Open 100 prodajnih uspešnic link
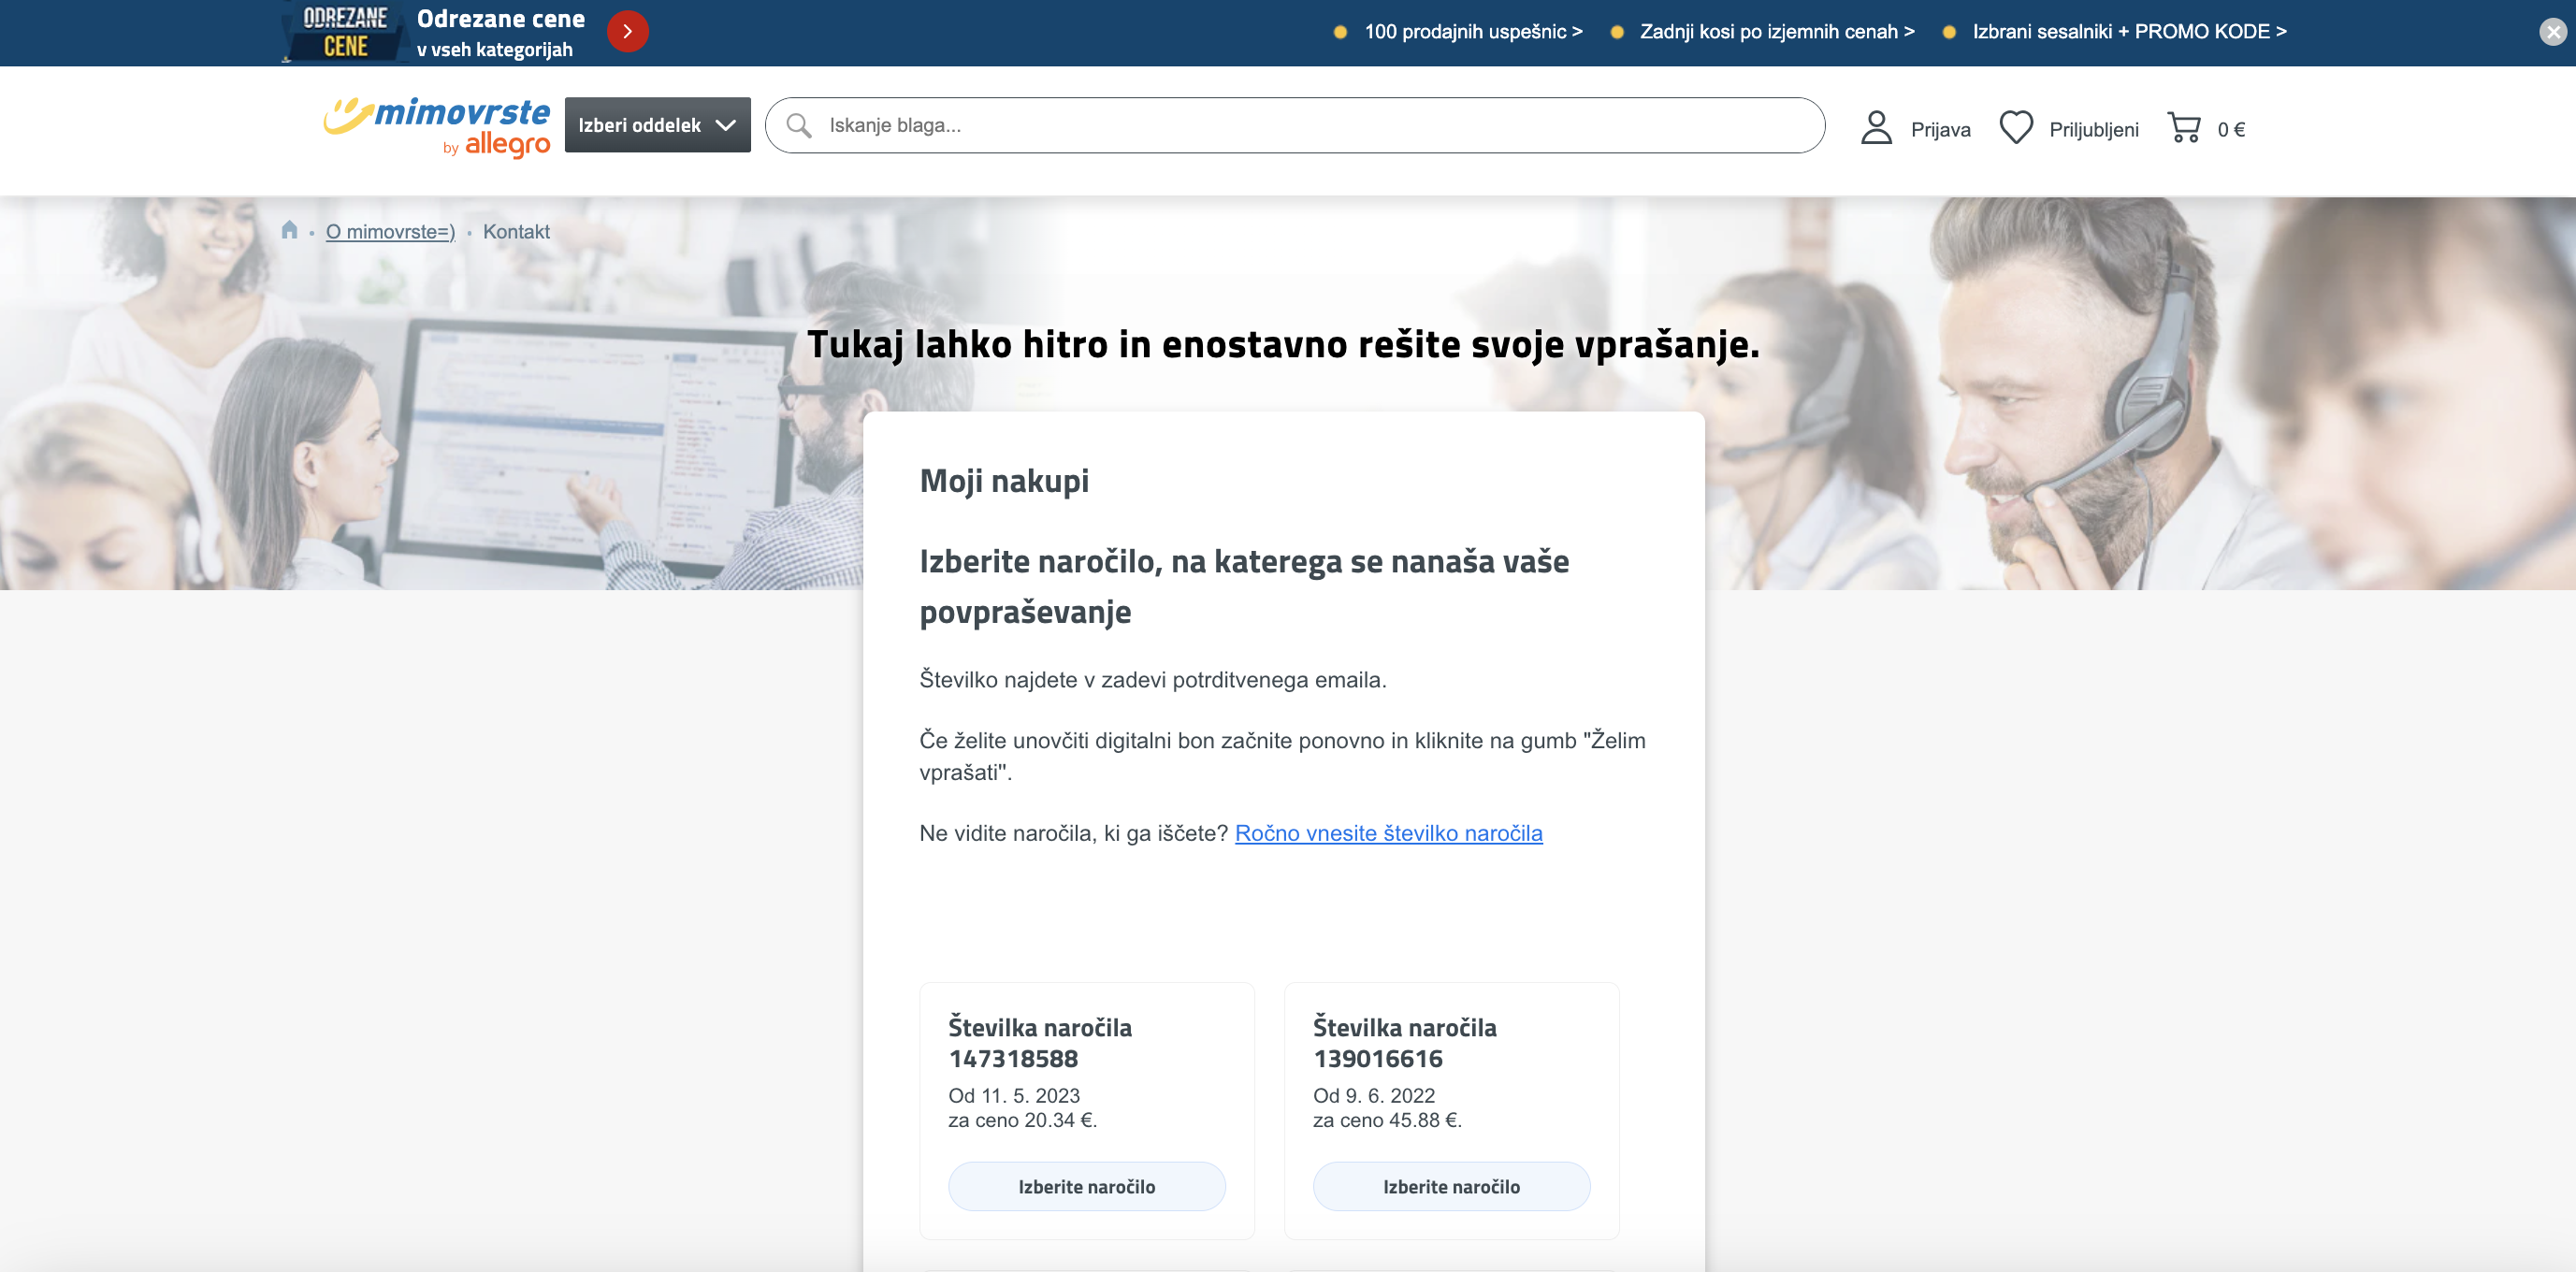Image resolution: width=2576 pixels, height=1272 pixels. click(x=1472, y=32)
